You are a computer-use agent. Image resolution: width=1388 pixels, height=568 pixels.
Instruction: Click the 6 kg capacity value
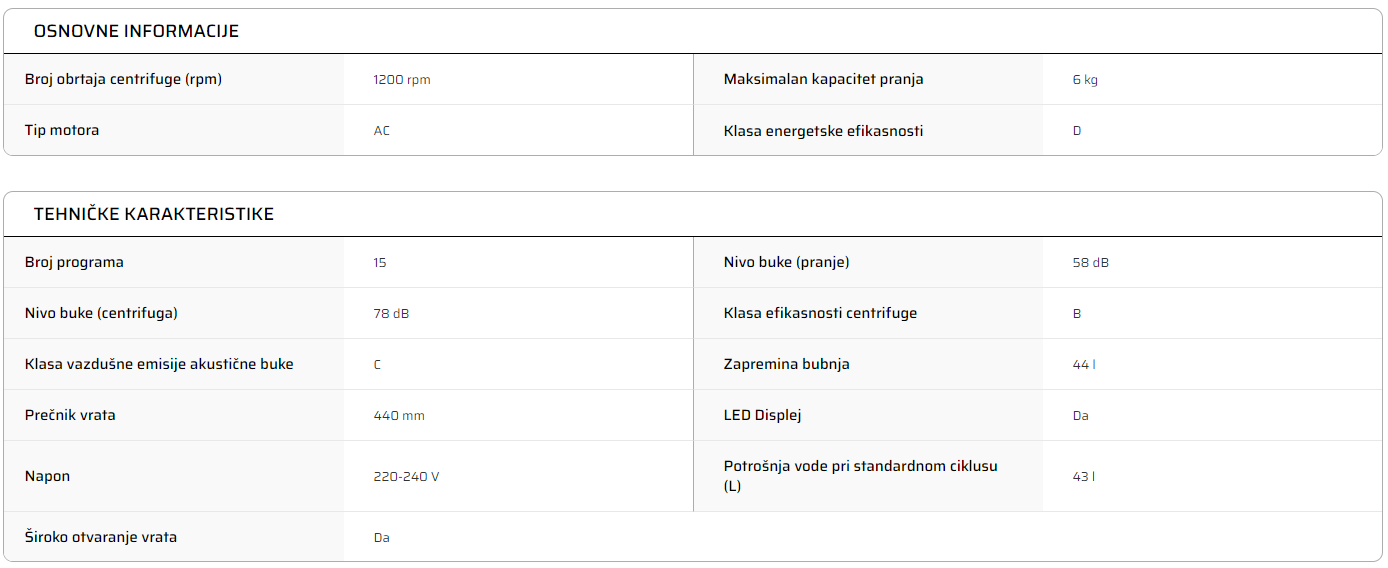pos(1085,80)
